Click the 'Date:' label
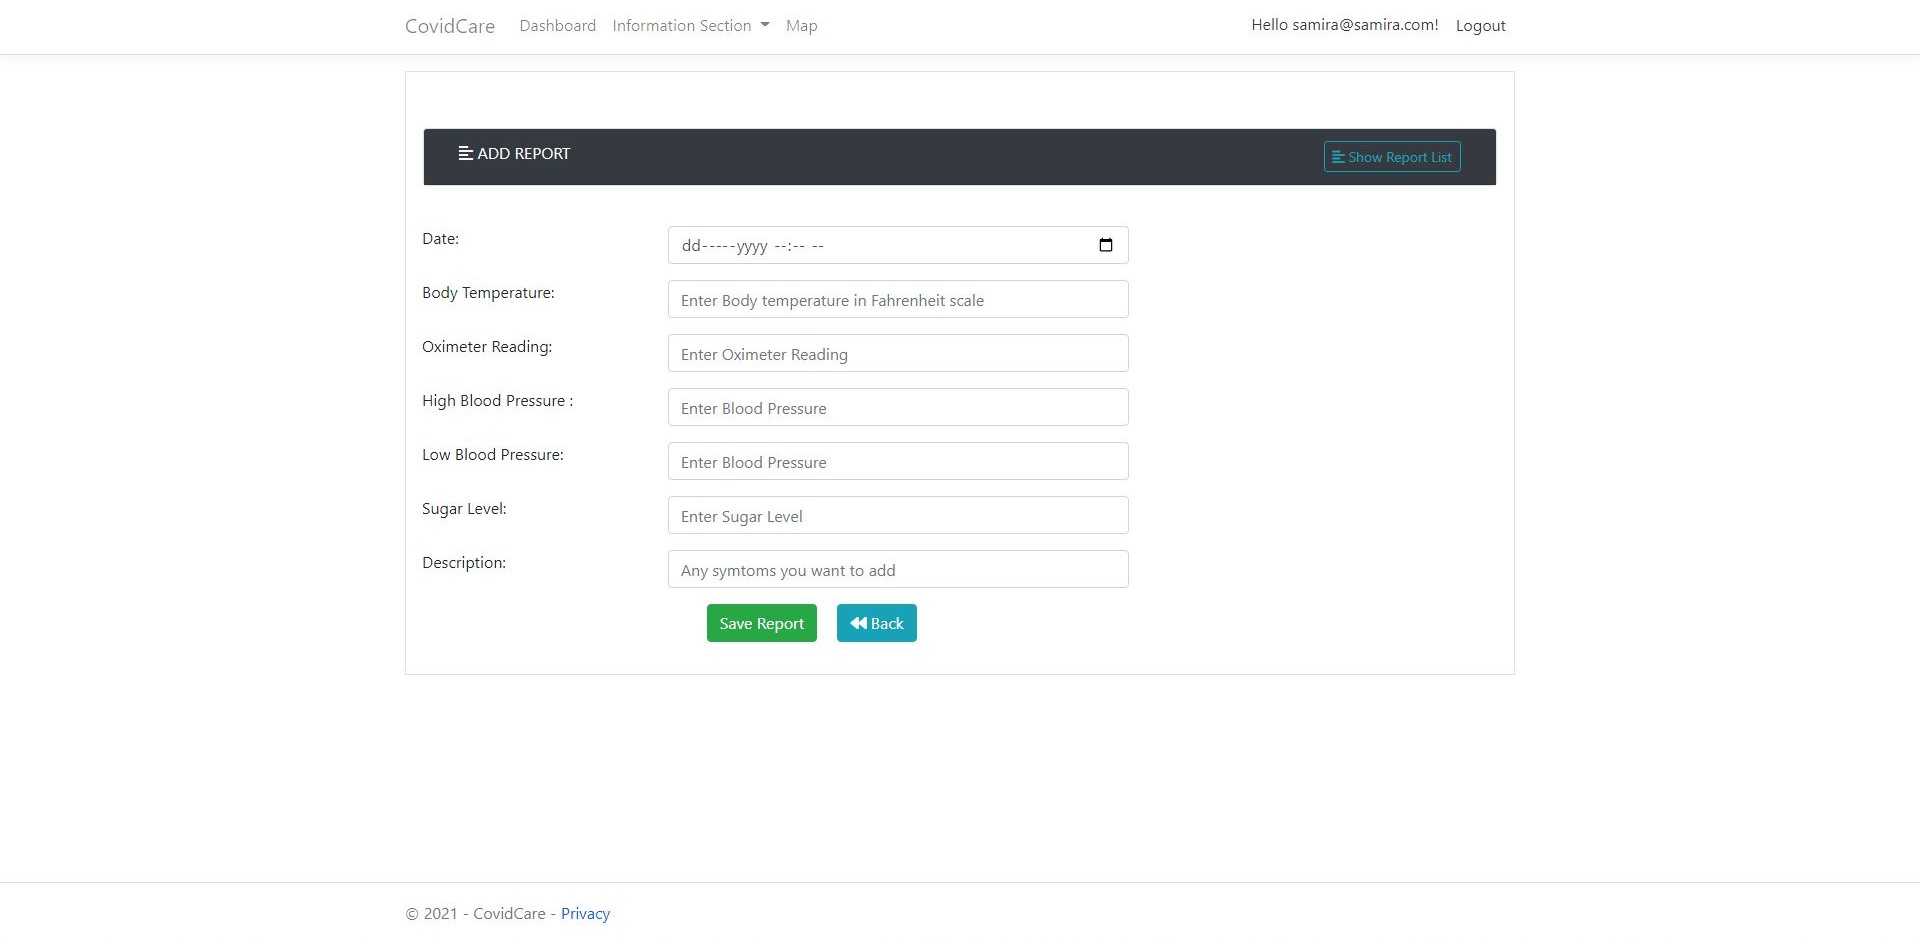1920x942 pixels. tap(440, 239)
